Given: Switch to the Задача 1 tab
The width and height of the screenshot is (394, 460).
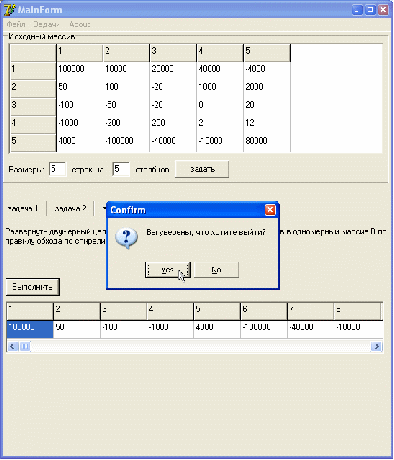Looking at the screenshot, I should coord(23,209).
